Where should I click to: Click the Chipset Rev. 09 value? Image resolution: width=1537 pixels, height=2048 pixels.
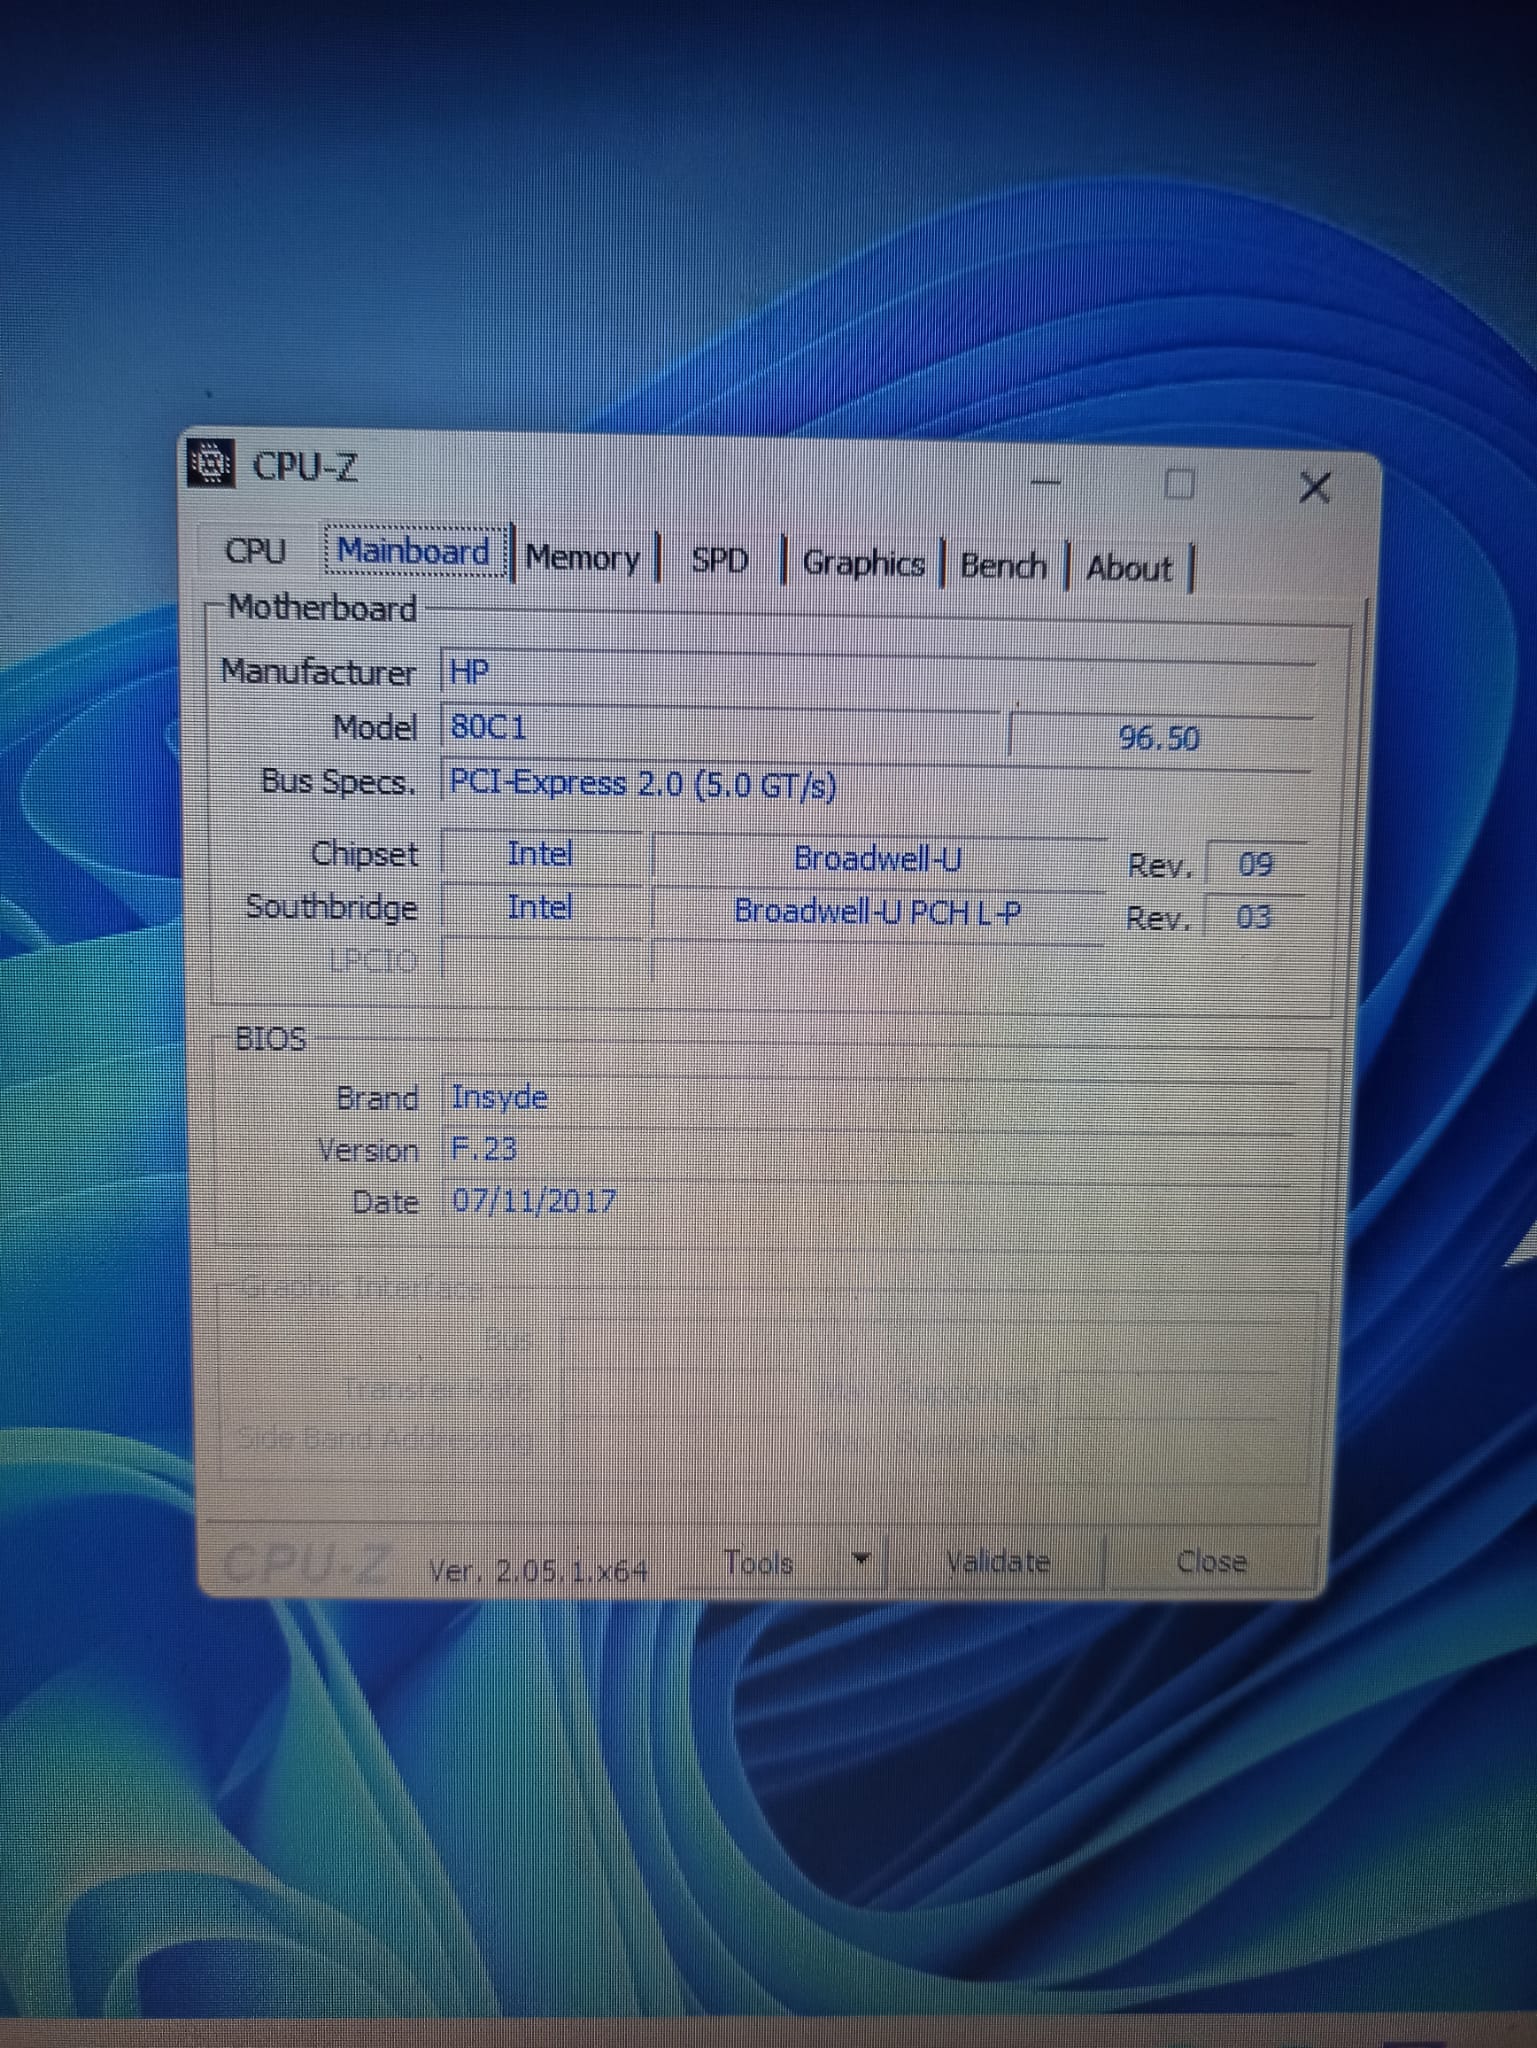(1254, 864)
